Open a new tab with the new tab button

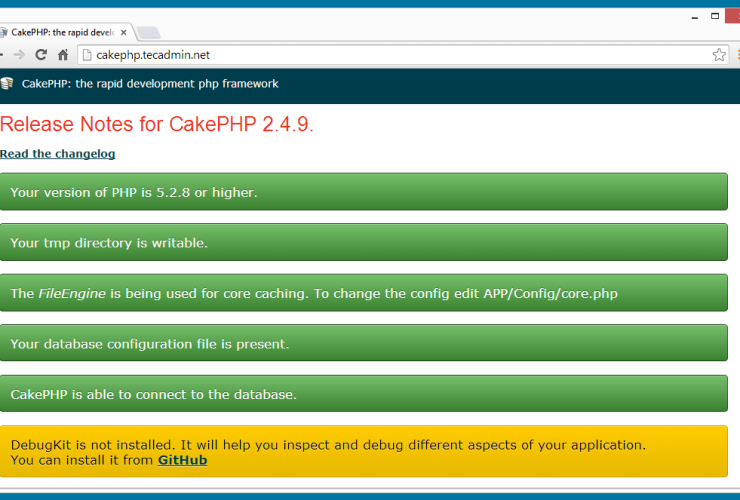(147, 32)
